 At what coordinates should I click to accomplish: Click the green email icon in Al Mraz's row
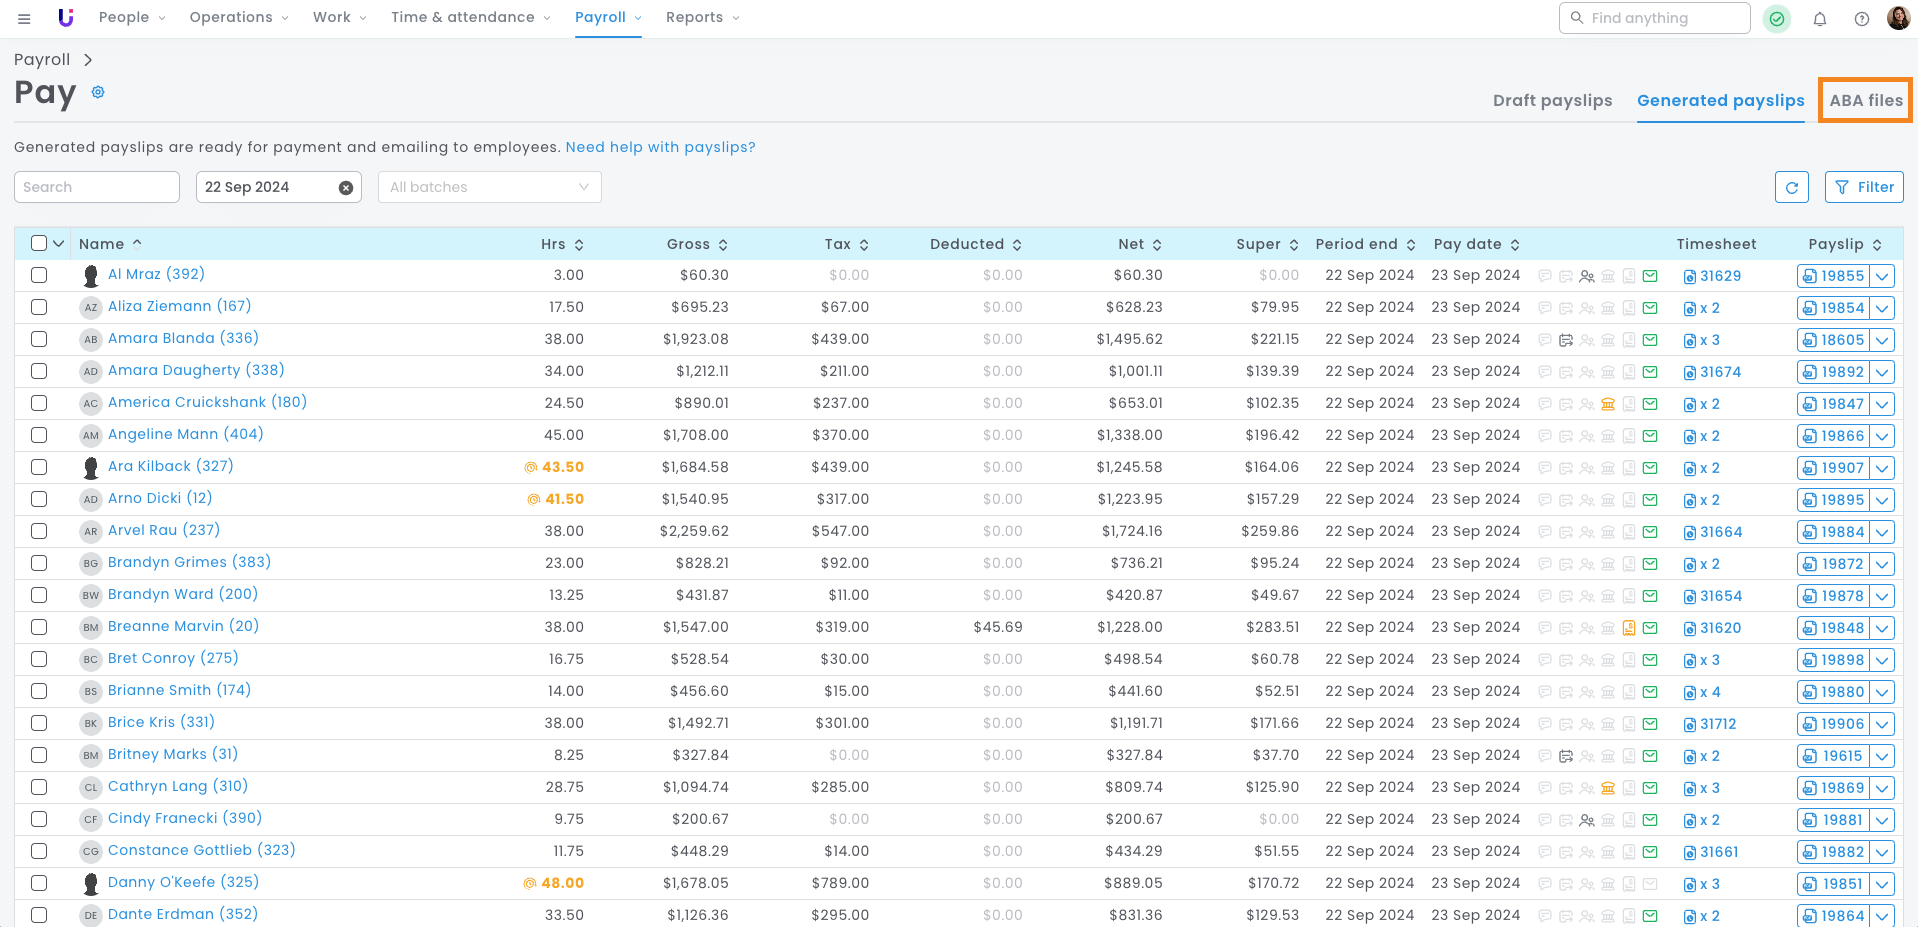[x=1650, y=276]
